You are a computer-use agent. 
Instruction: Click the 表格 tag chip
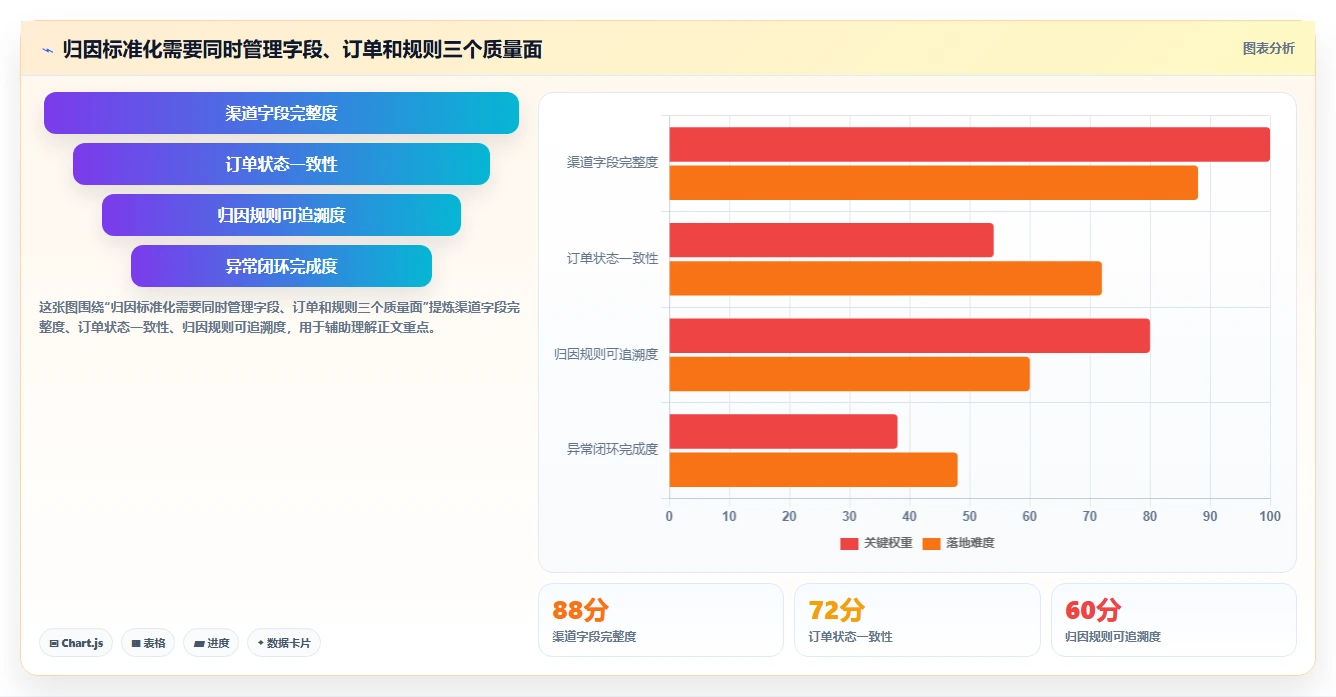148,643
